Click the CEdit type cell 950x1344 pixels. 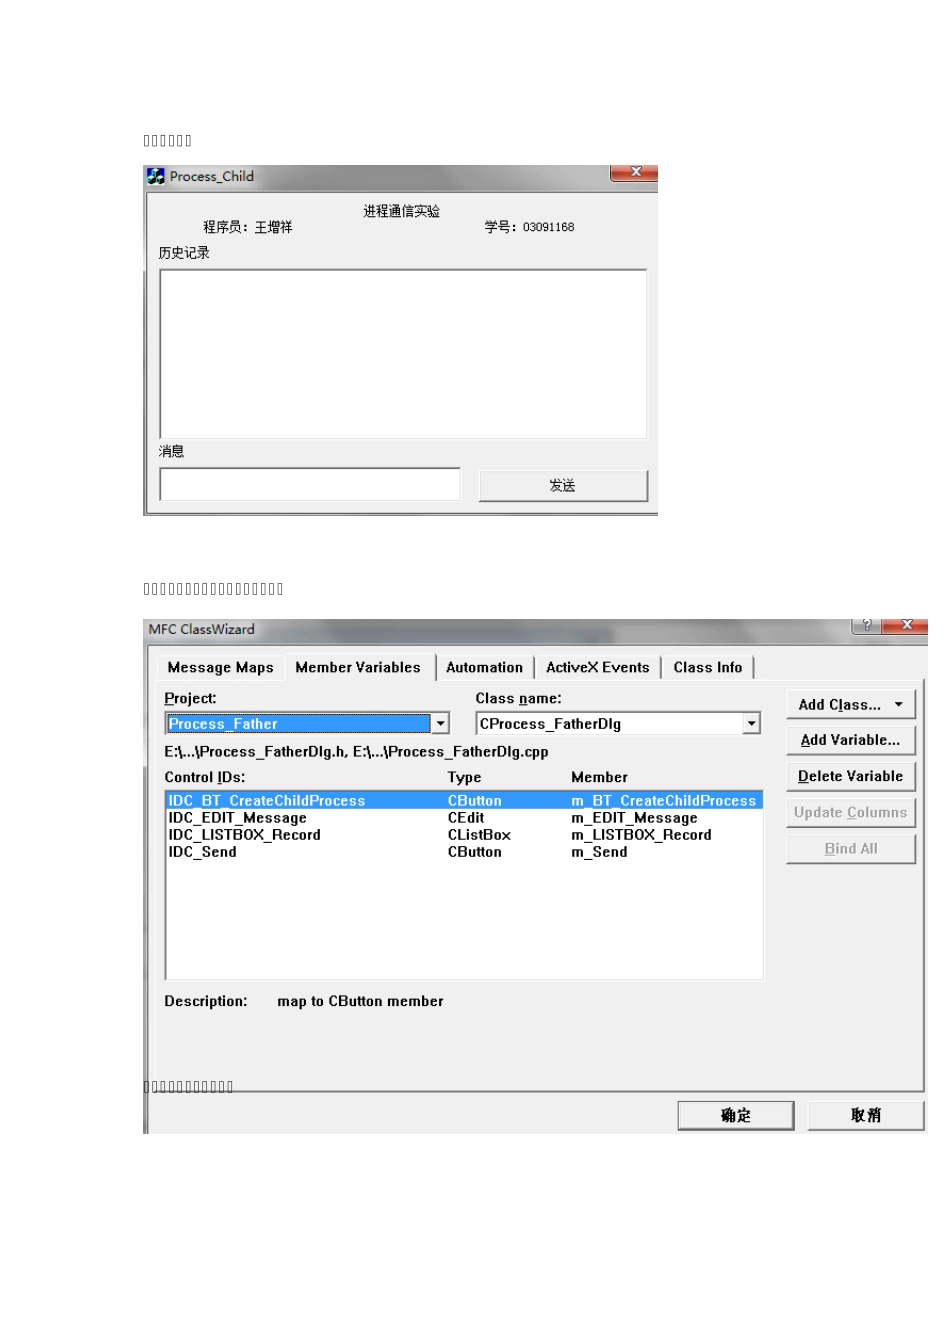click(466, 818)
